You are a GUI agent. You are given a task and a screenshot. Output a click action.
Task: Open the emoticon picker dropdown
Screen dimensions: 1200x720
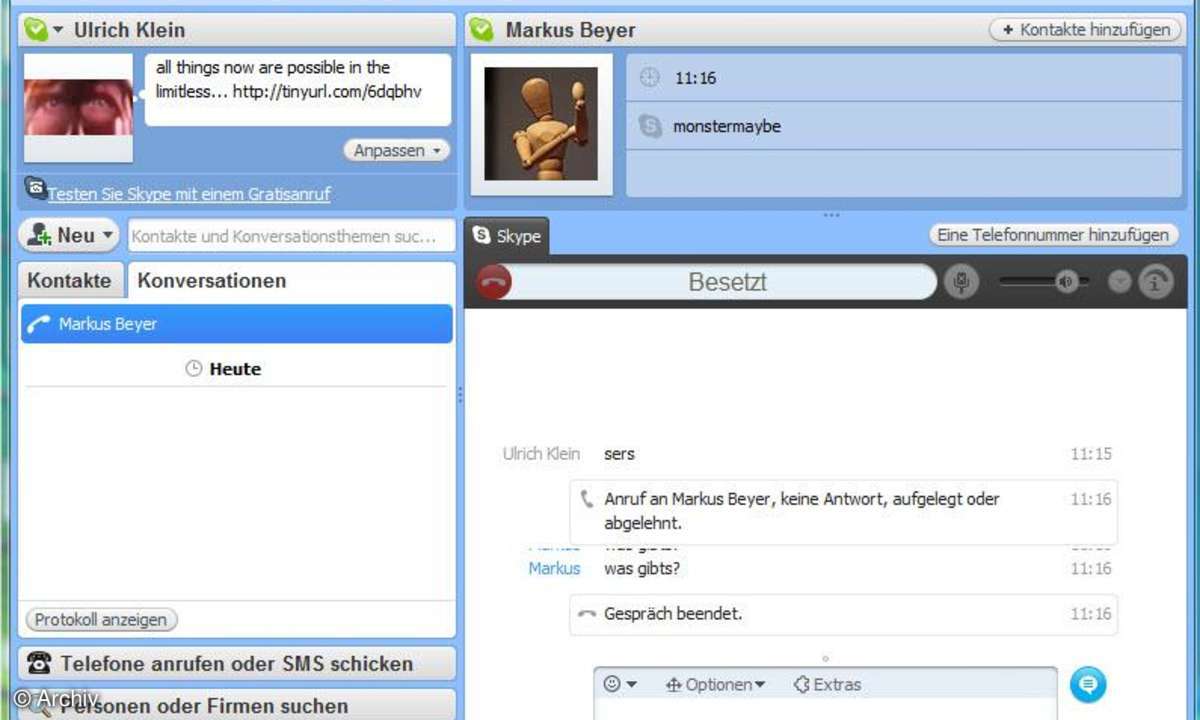[620, 685]
